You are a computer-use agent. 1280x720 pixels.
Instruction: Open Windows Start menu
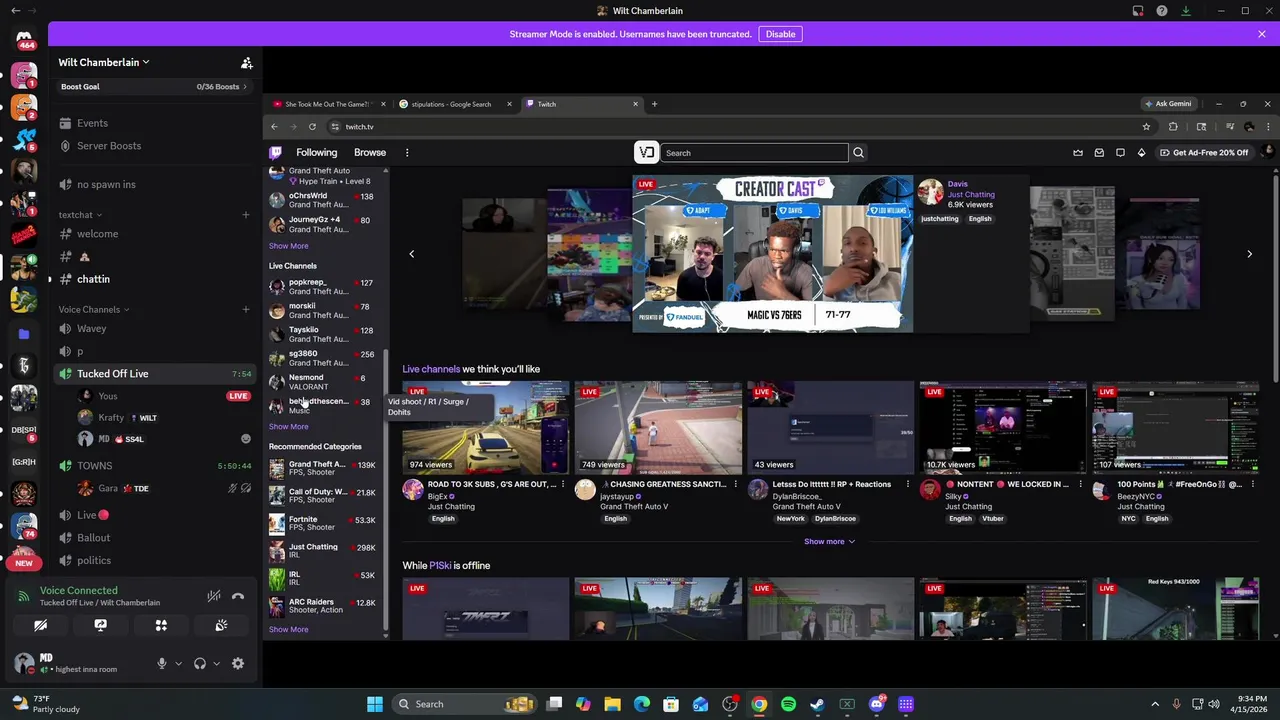pos(375,704)
